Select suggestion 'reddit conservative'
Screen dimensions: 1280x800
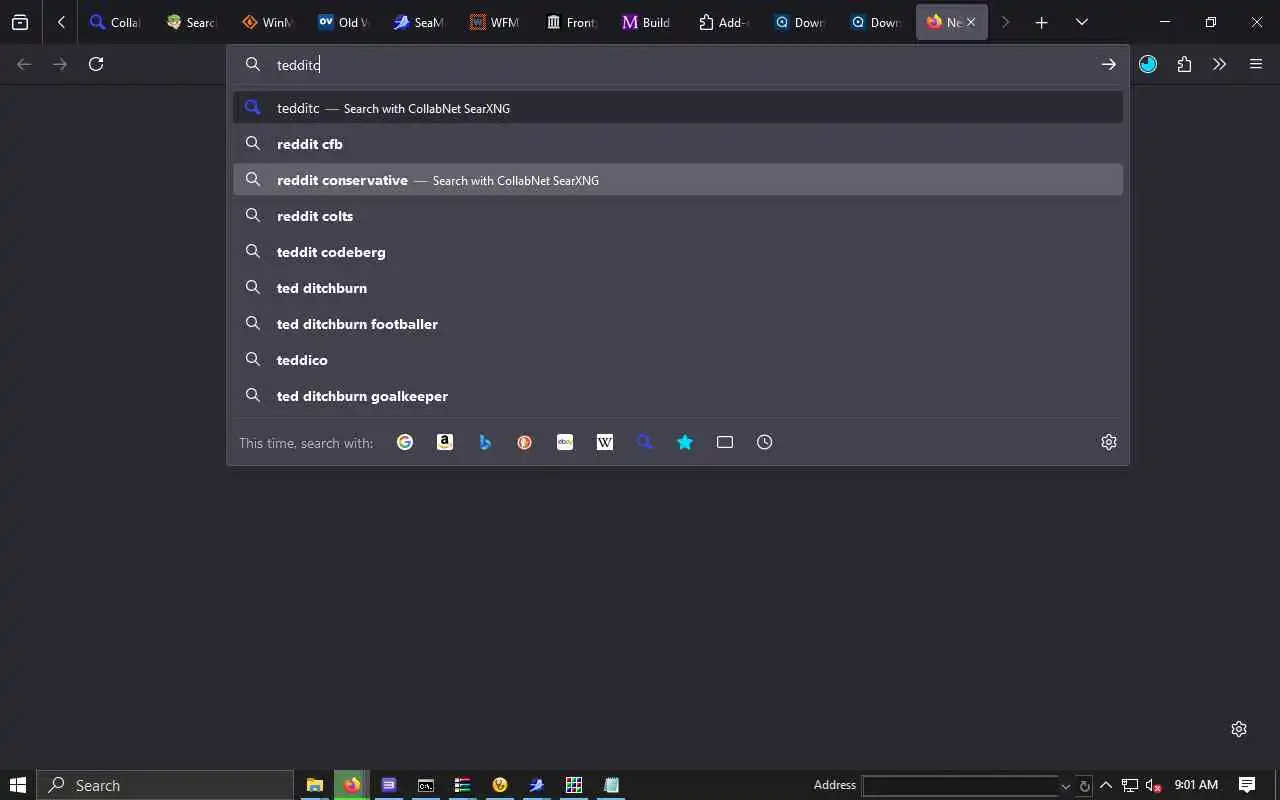pyautogui.click(x=678, y=180)
